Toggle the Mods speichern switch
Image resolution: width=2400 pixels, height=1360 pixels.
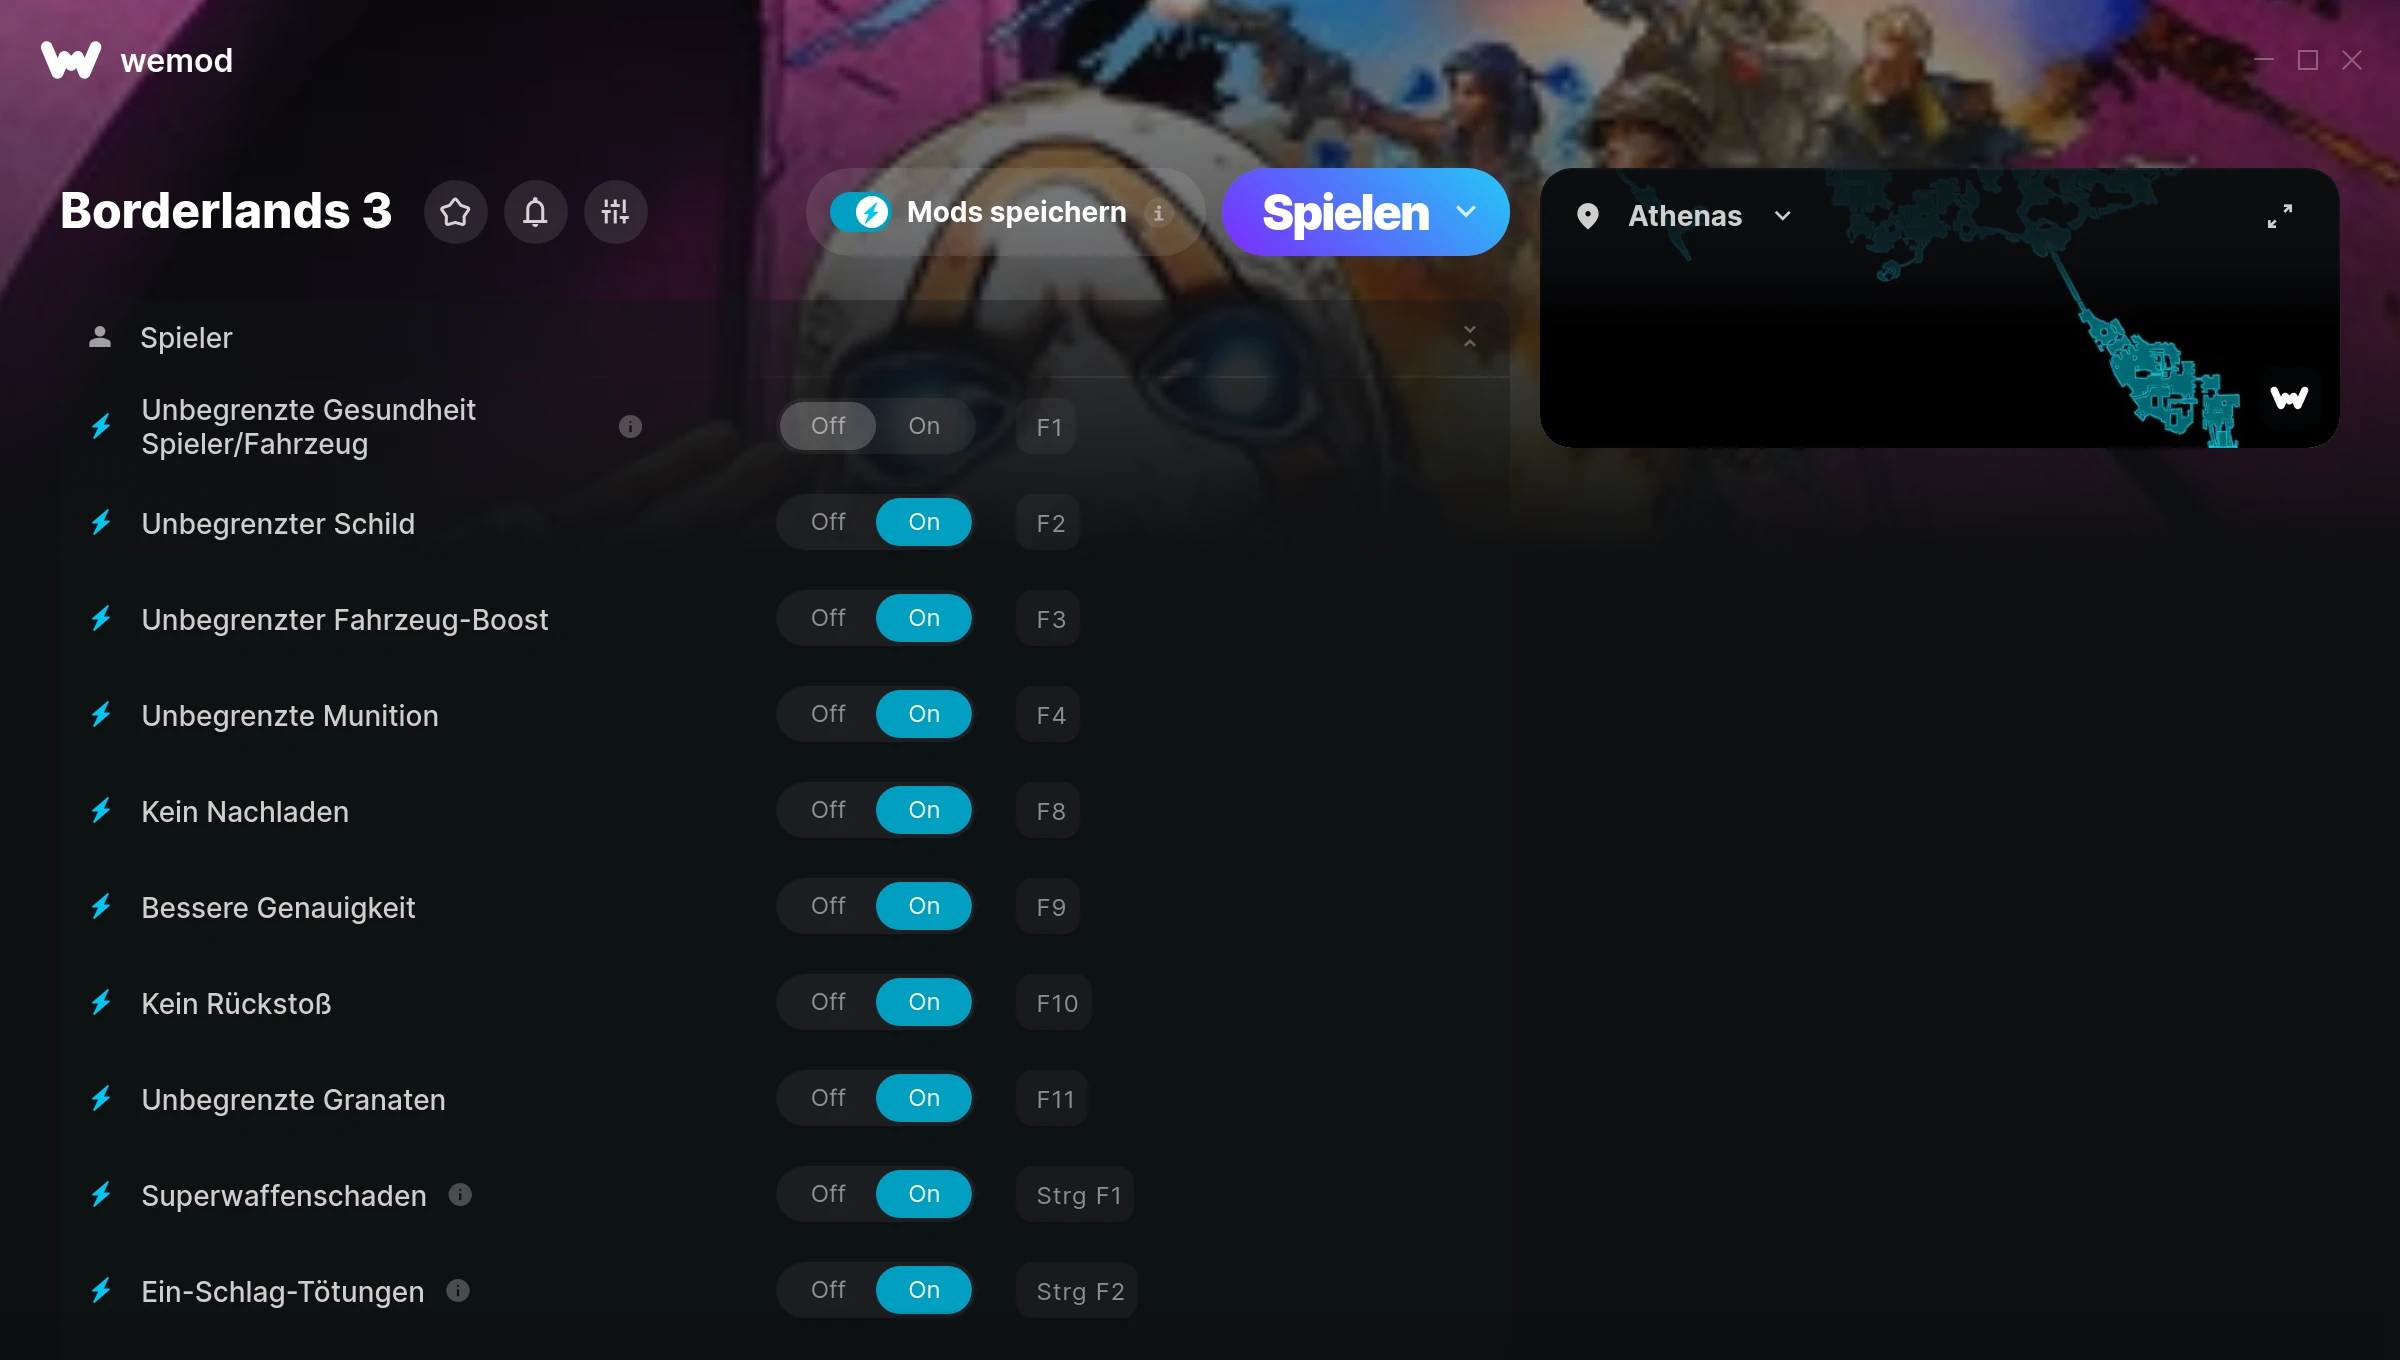coord(860,212)
